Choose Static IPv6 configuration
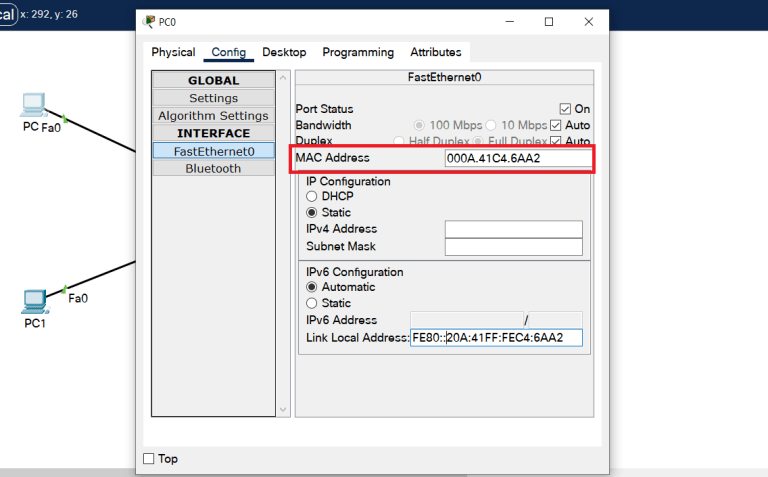 point(312,303)
